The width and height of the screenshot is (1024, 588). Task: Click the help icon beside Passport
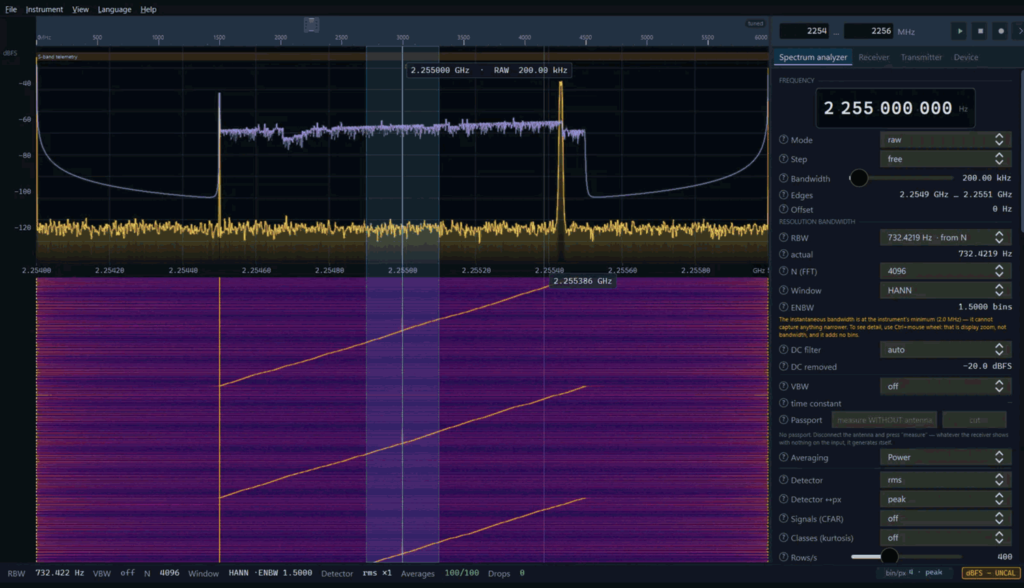coord(783,420)
